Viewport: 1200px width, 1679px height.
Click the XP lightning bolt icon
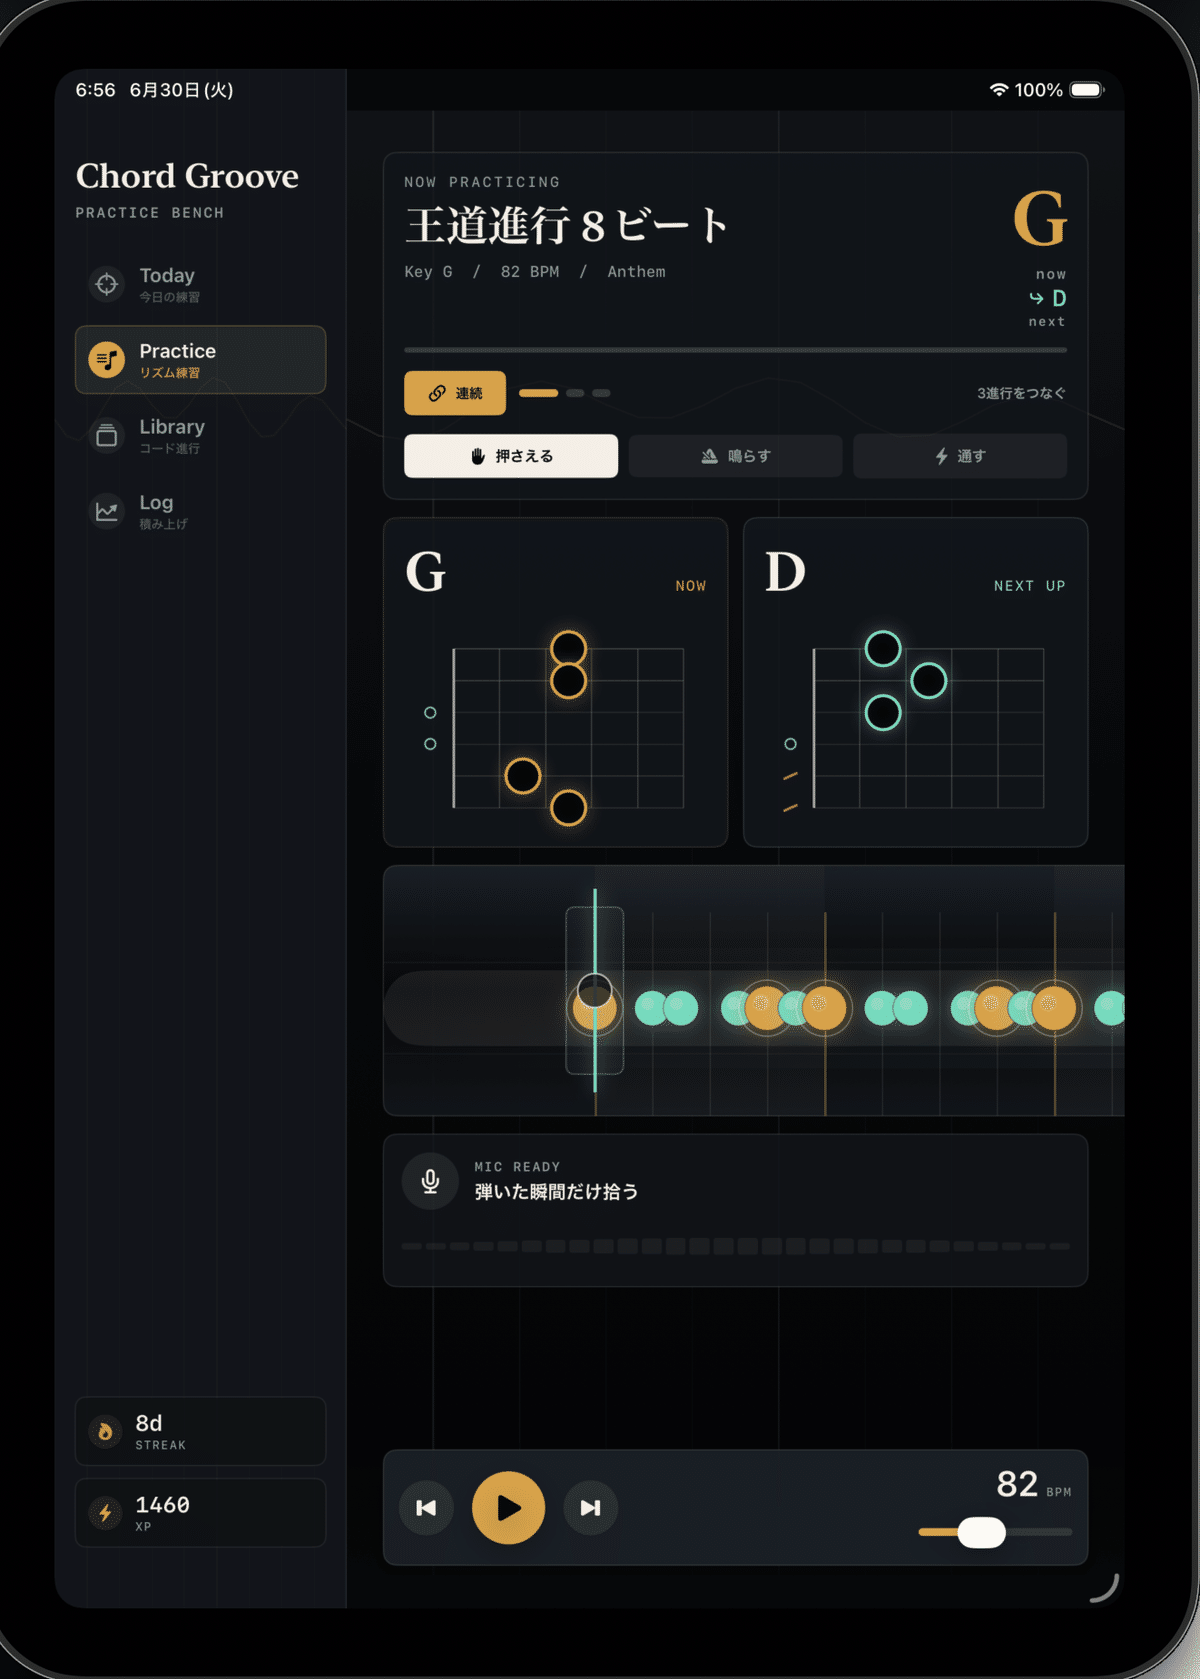pos(105,1513)
